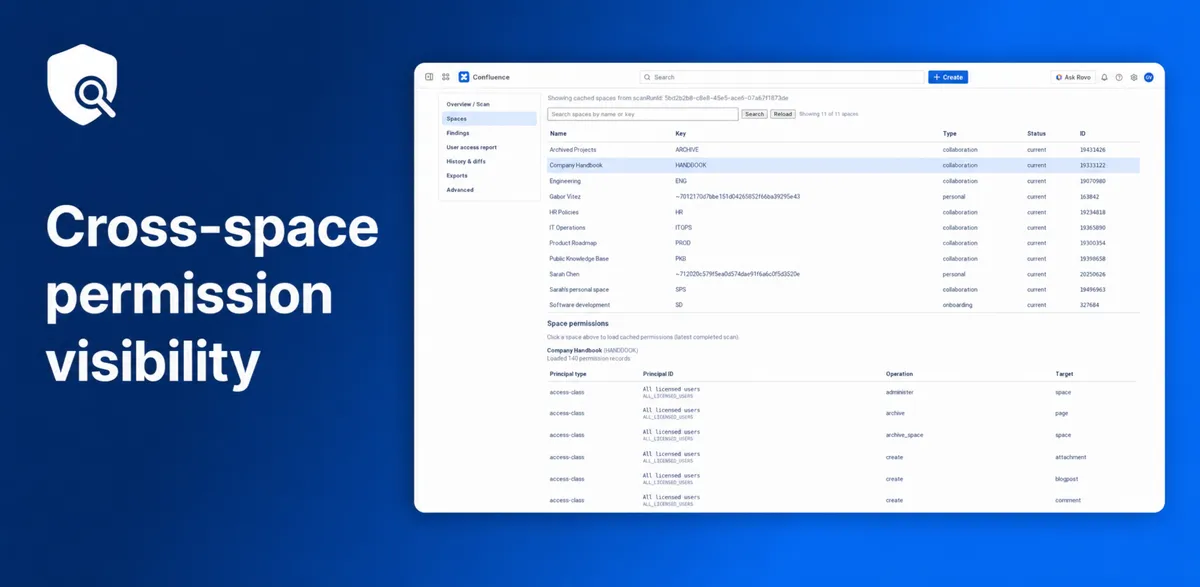
Task: Focus the top Confluence search field
Action: coord(782,77)
